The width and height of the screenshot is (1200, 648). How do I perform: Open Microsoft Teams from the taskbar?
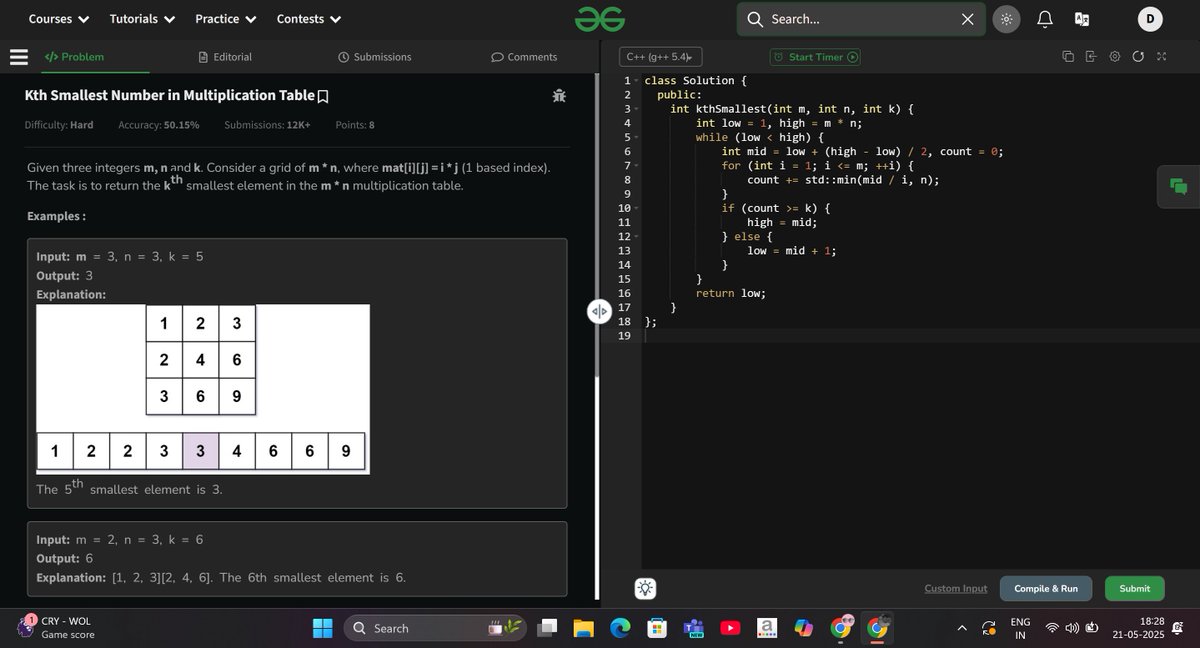(x=694, y=628)
